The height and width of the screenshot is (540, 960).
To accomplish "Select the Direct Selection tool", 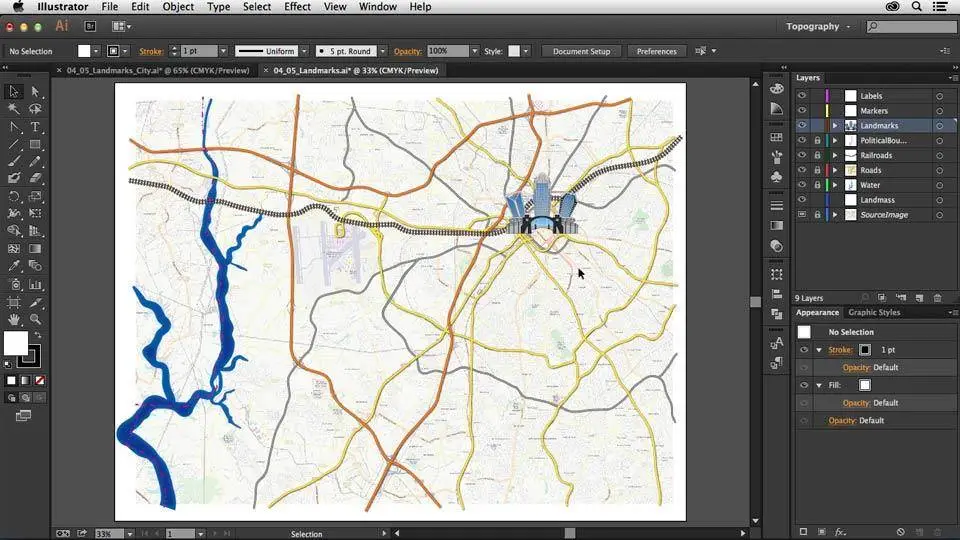I will click(35, 92).
